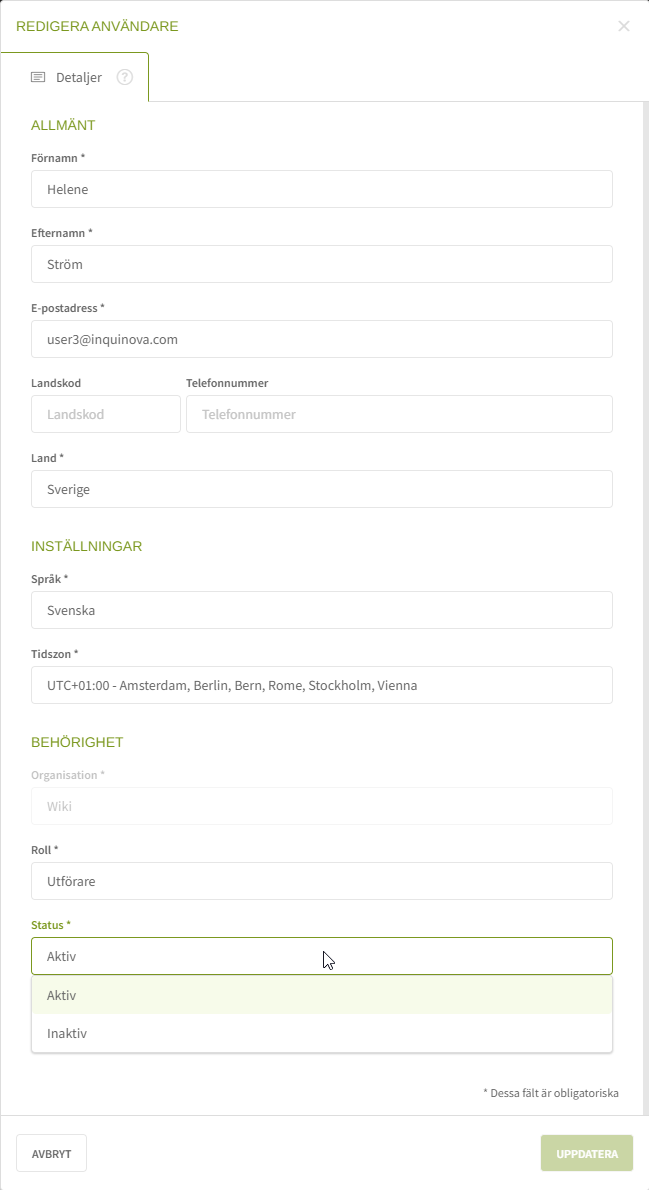Click the disabled Organisation field labeled Wiki

(x=322, y=806)
